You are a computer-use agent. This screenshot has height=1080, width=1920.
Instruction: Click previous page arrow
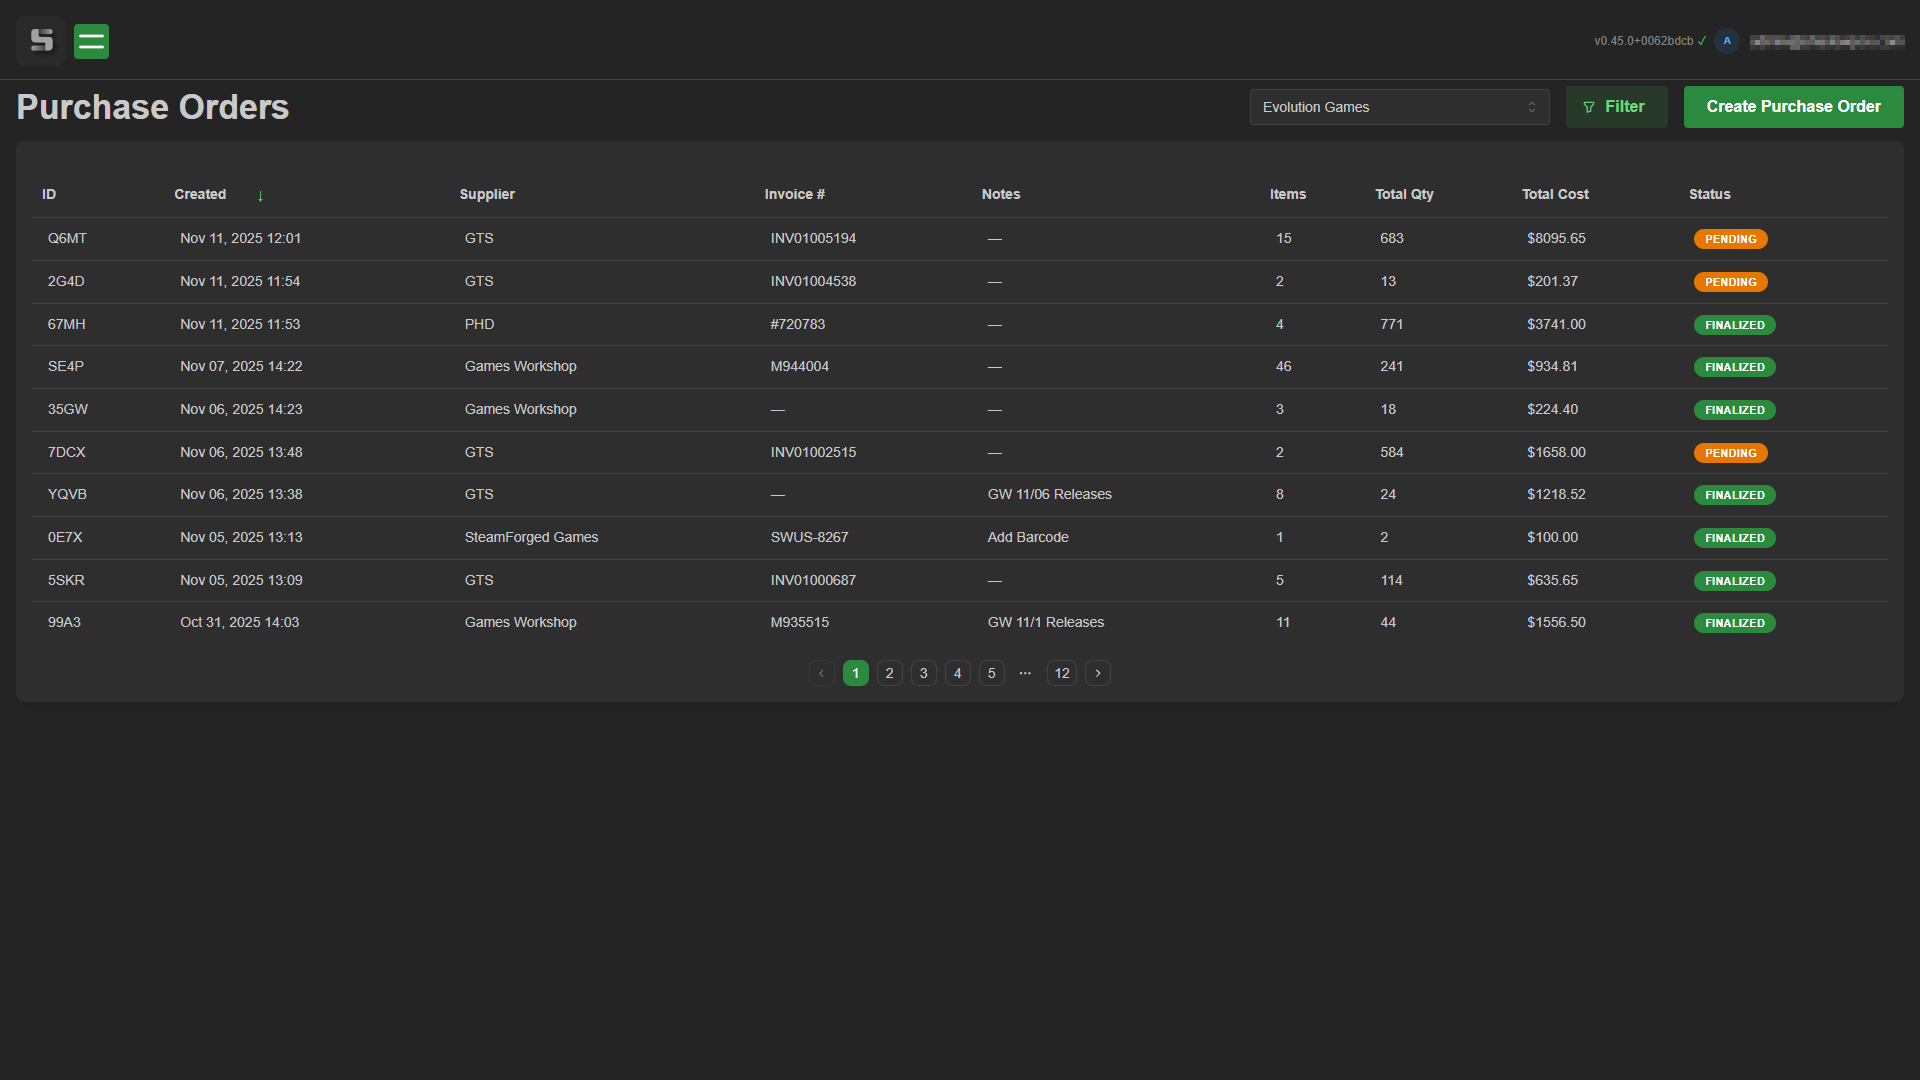tap(822, 673)
